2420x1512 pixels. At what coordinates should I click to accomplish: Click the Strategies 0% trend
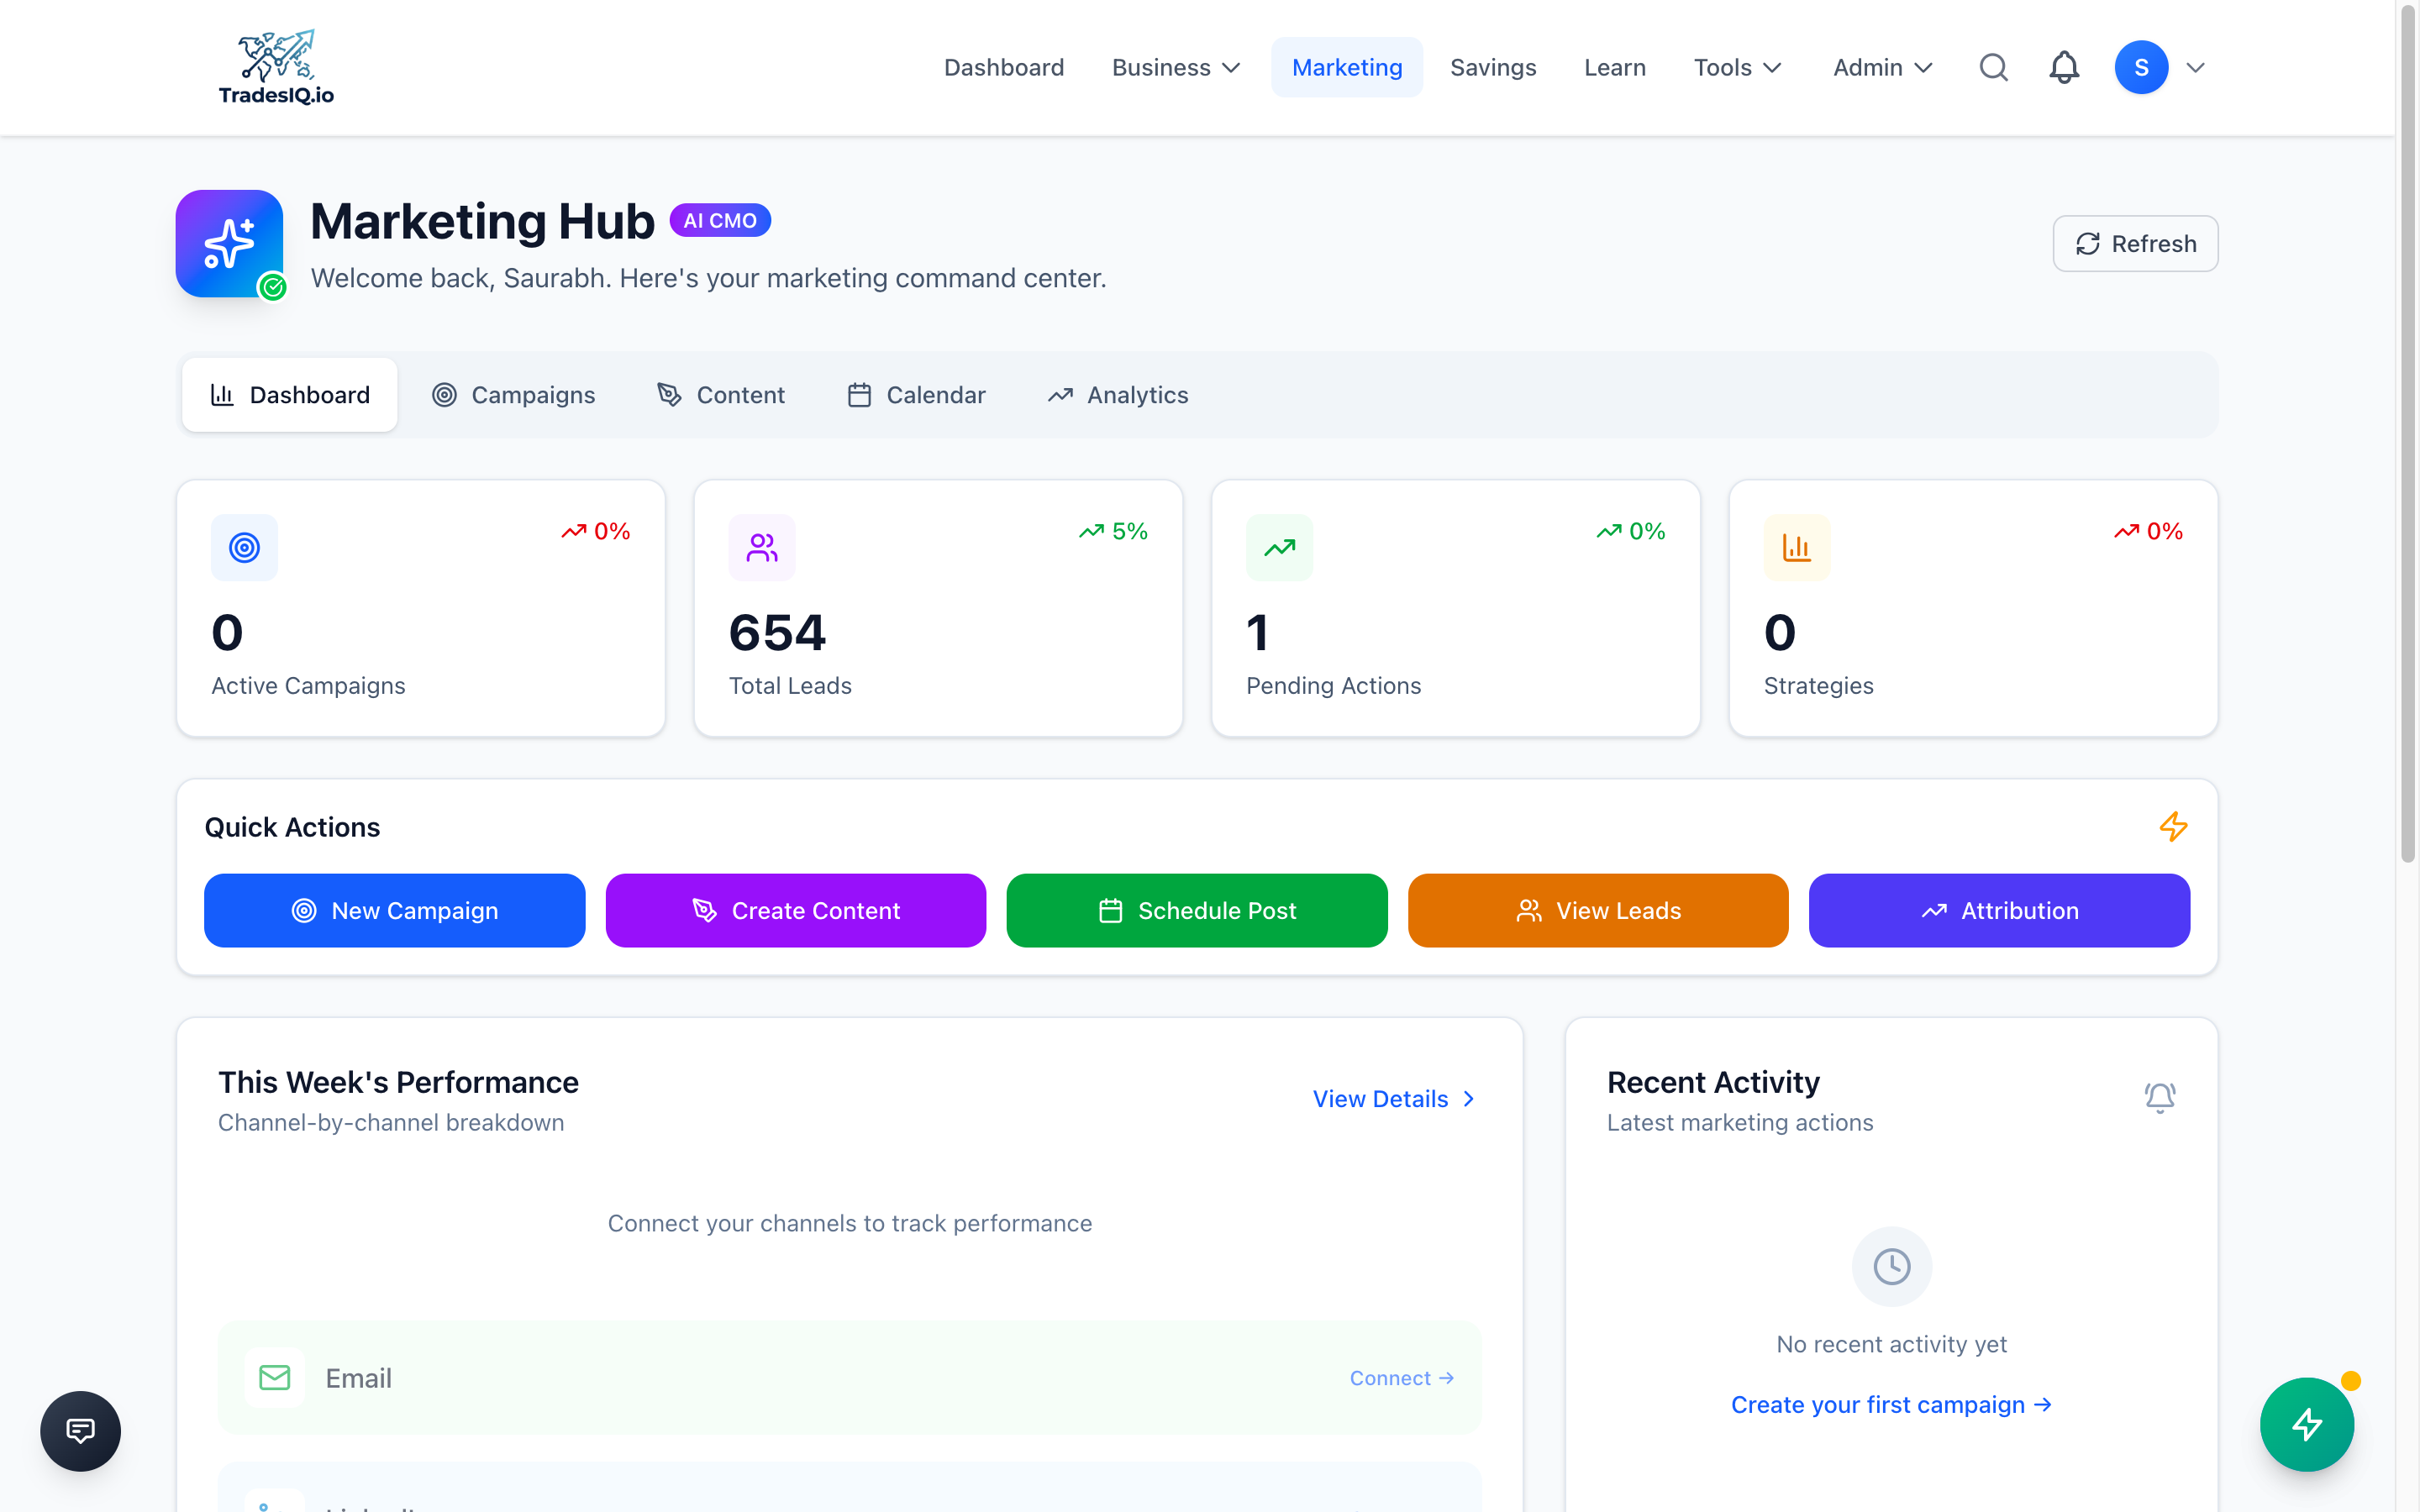(2148, 531)
